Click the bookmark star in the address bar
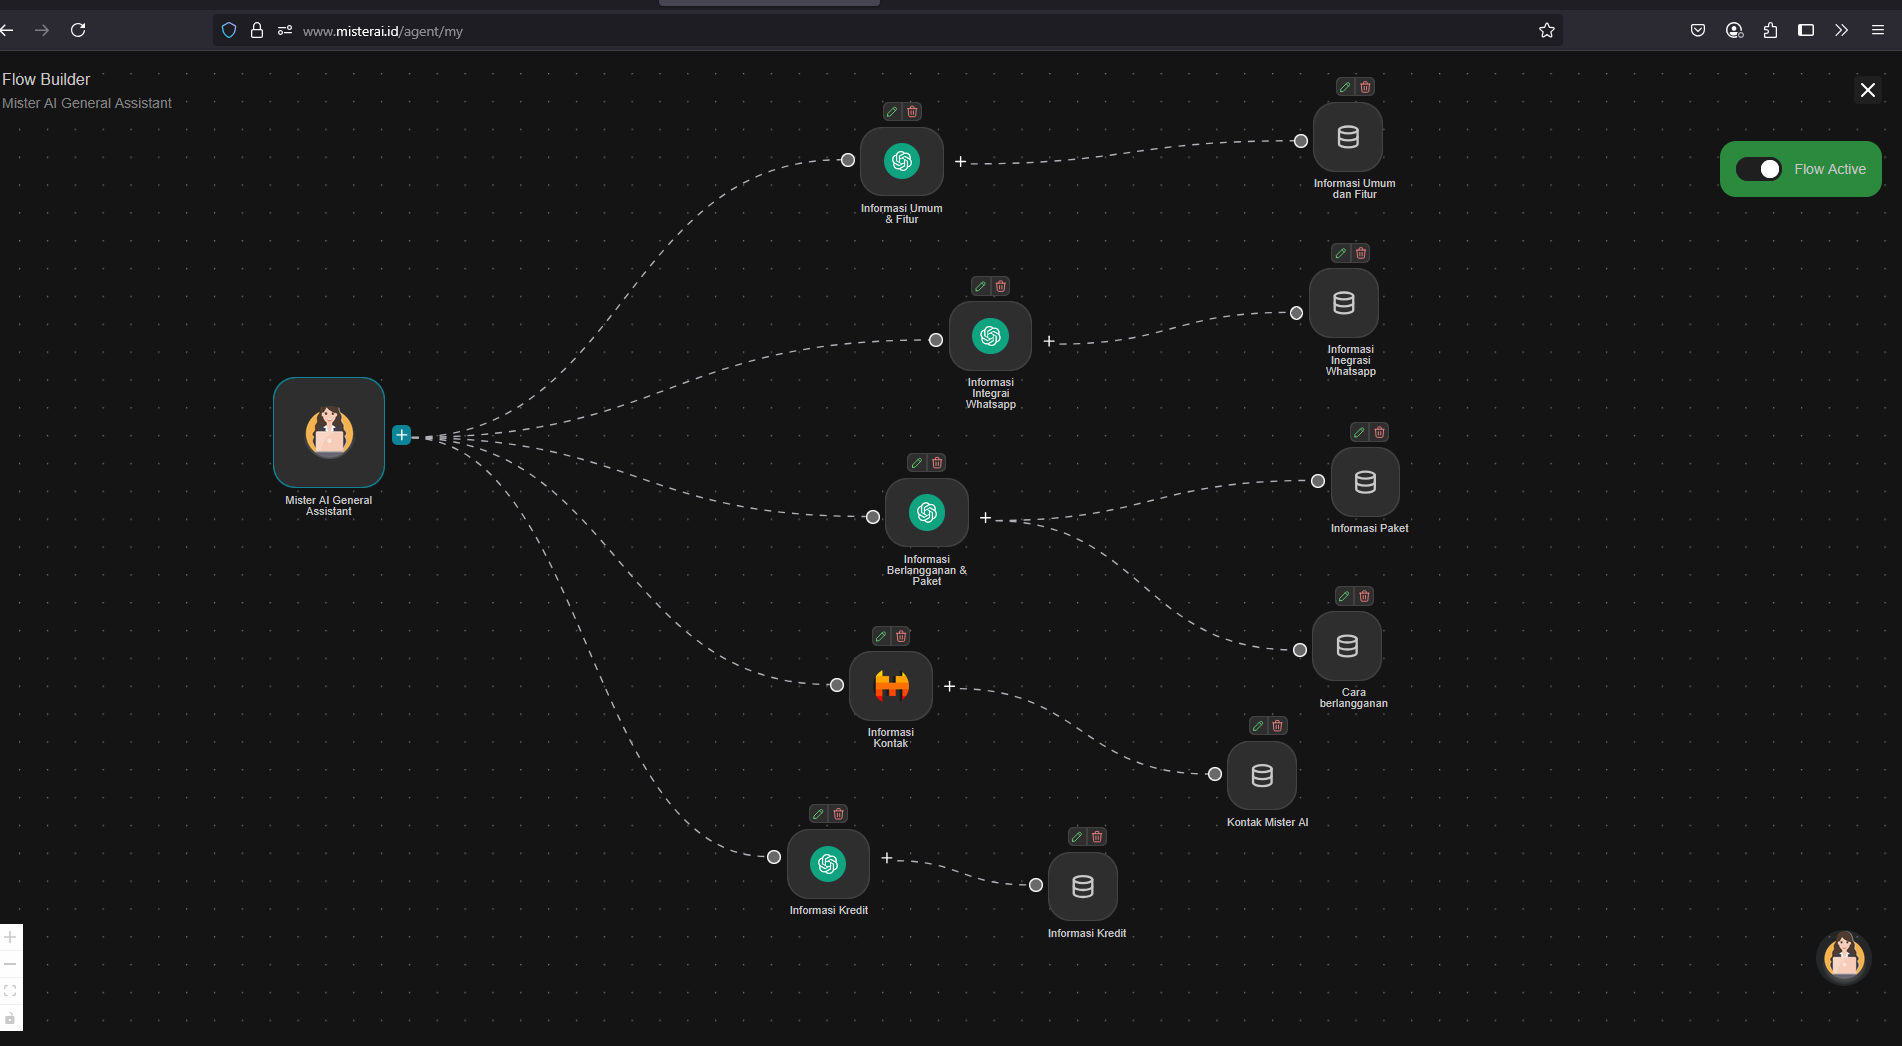This screenshot has height=1046, width=1902. 1547,30
